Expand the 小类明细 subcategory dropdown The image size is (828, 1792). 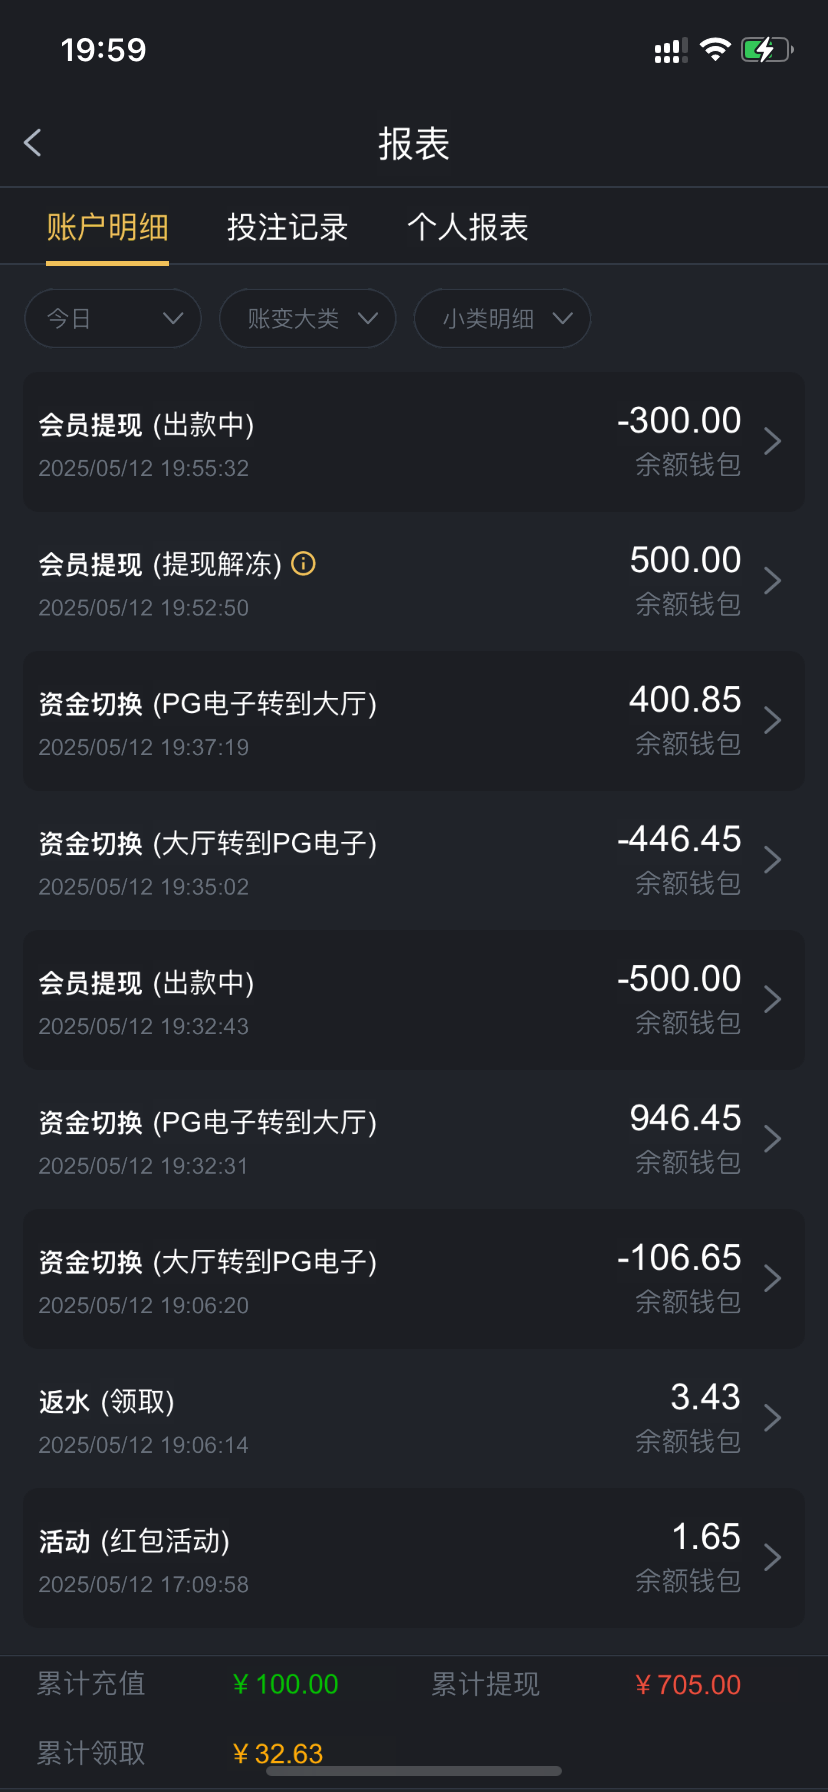502,319
